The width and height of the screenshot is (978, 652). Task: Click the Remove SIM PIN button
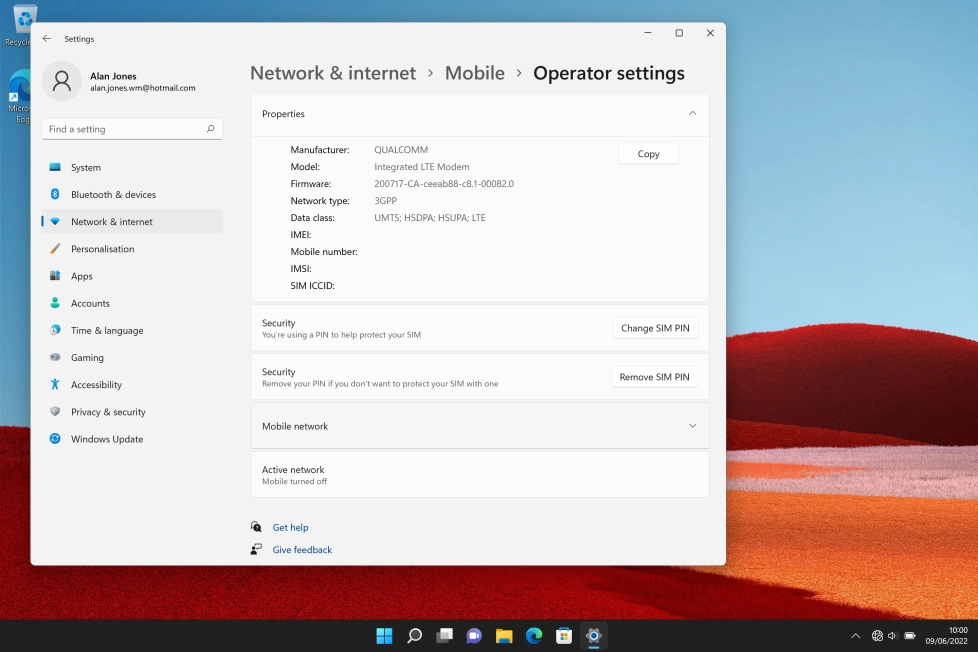tap(654, 377)
